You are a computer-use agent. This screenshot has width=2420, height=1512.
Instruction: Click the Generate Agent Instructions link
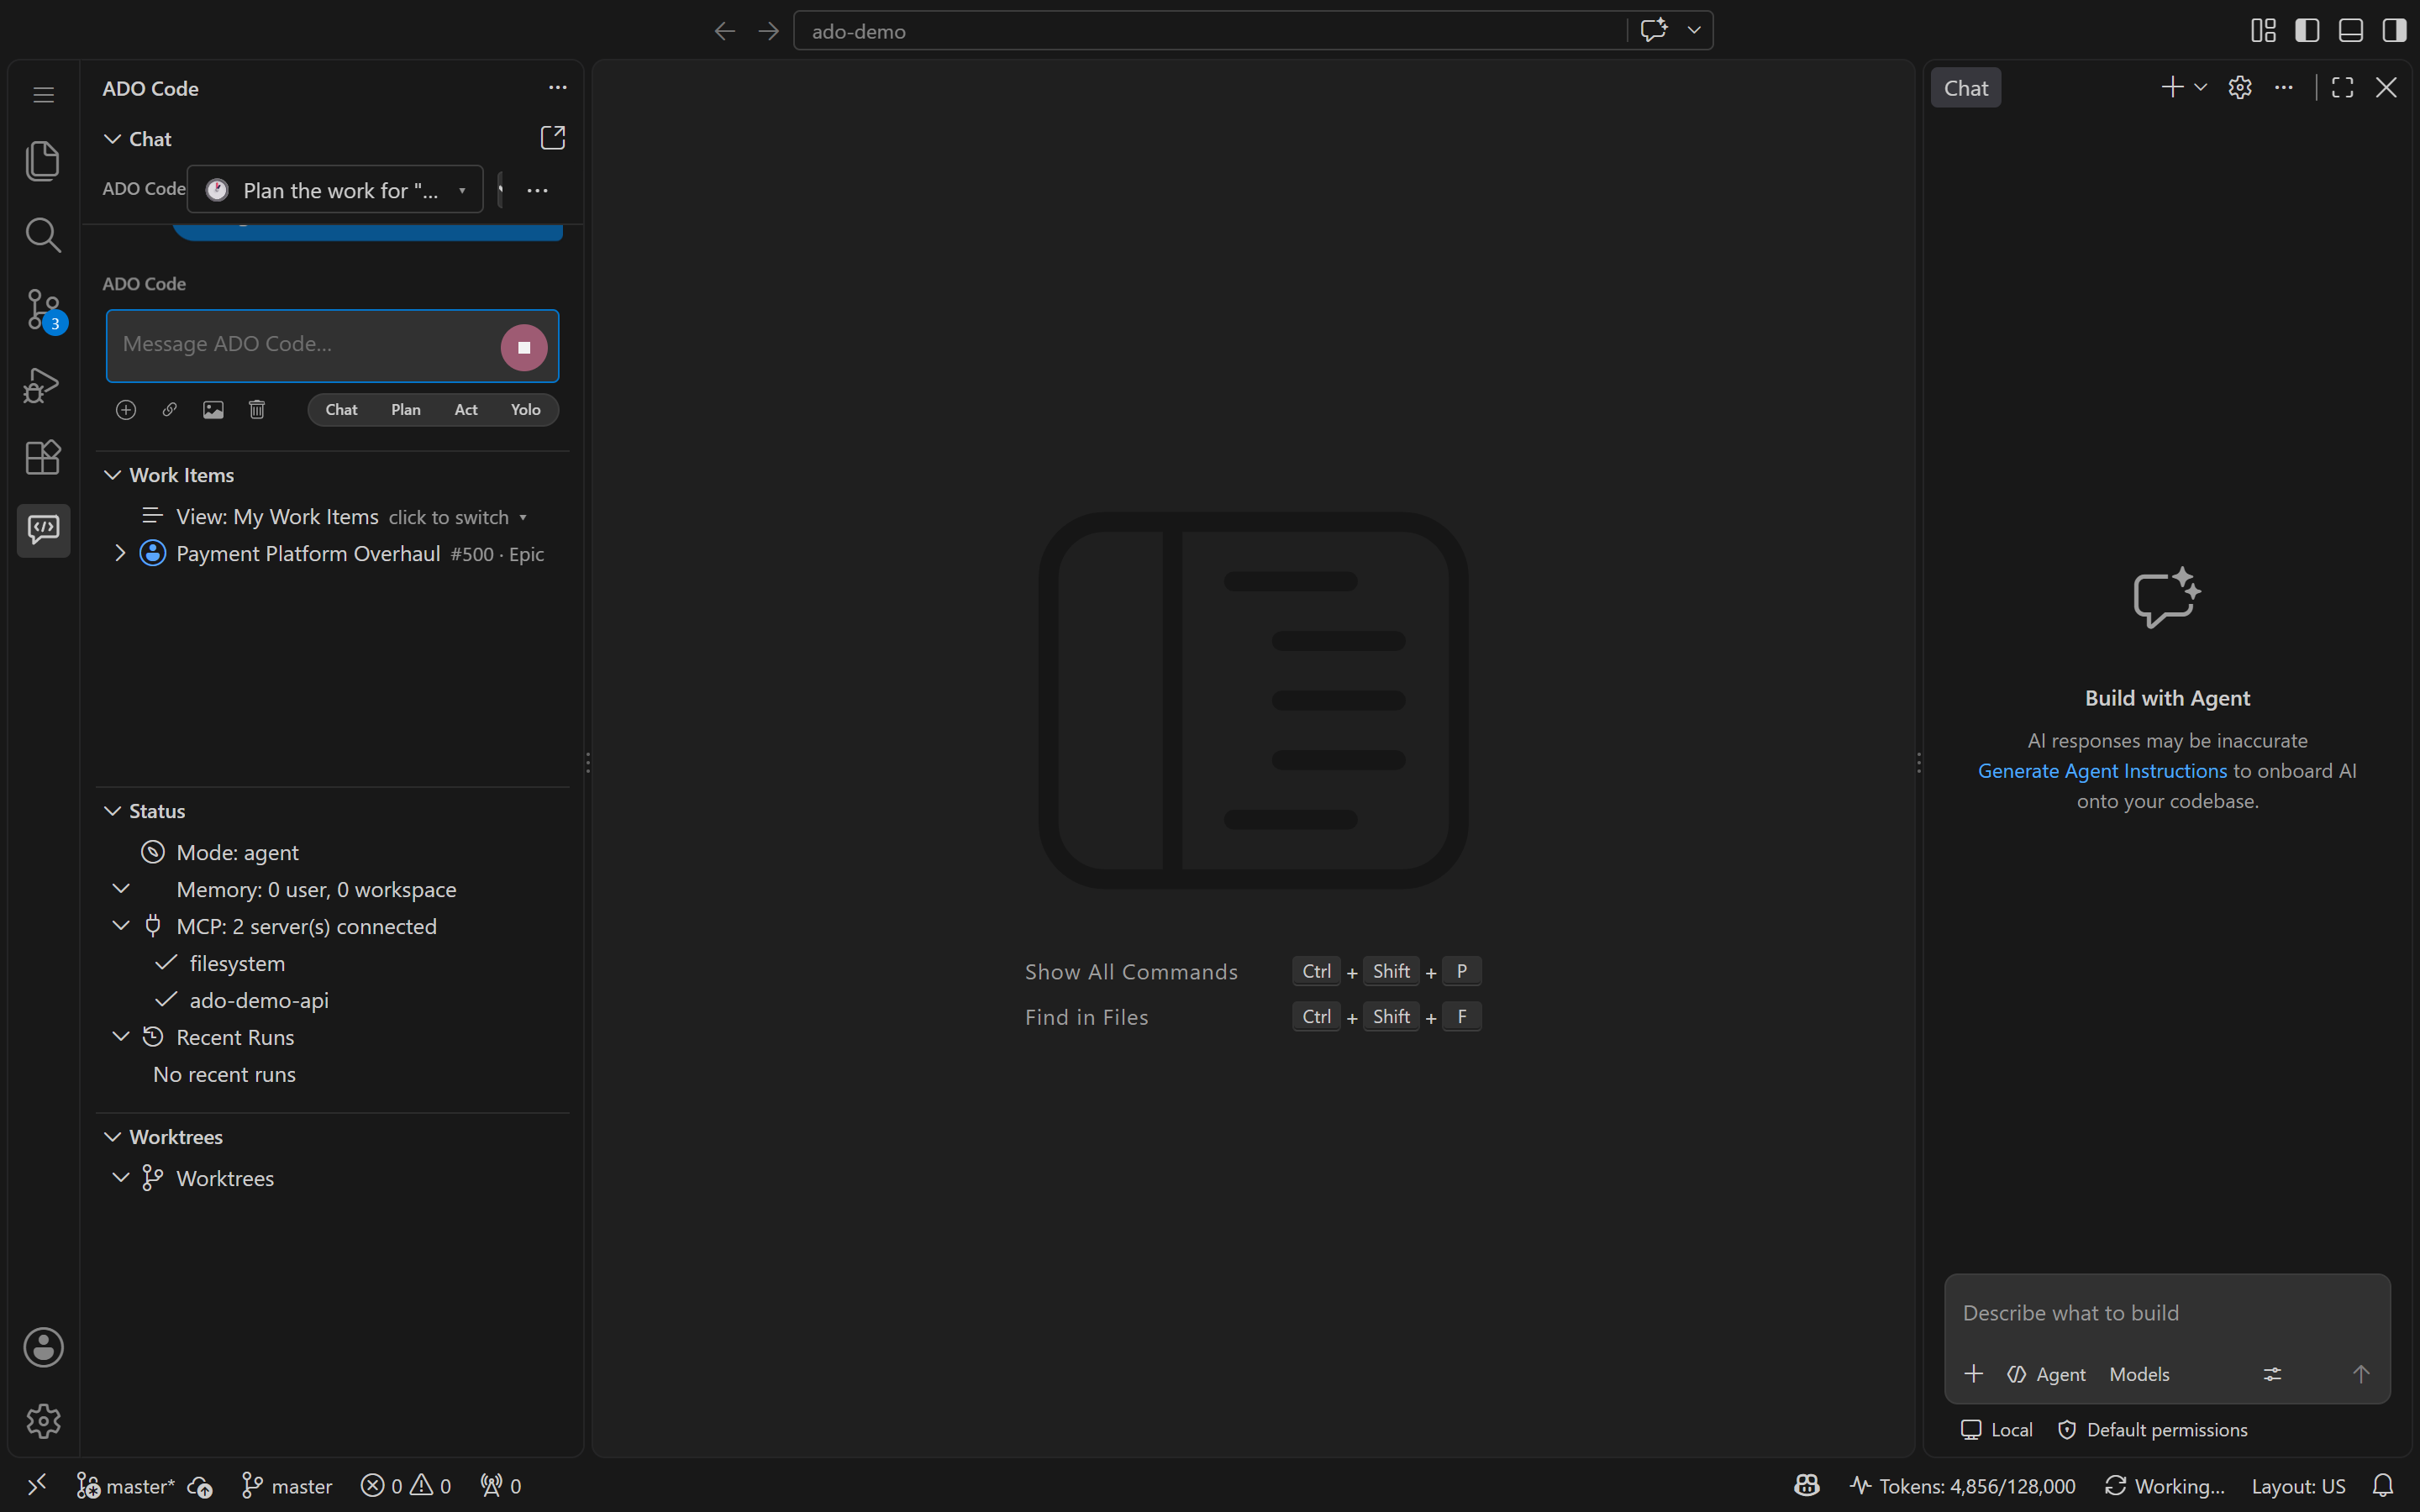tap(2102, 771)
